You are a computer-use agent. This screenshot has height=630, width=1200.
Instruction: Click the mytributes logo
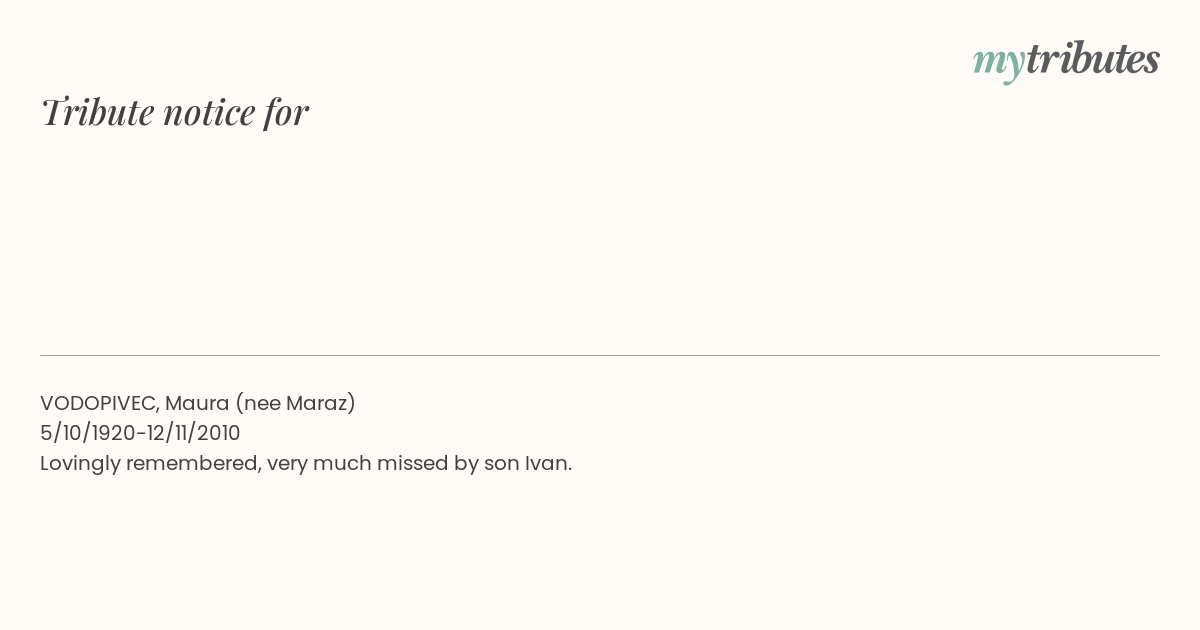click(1066, 60)
